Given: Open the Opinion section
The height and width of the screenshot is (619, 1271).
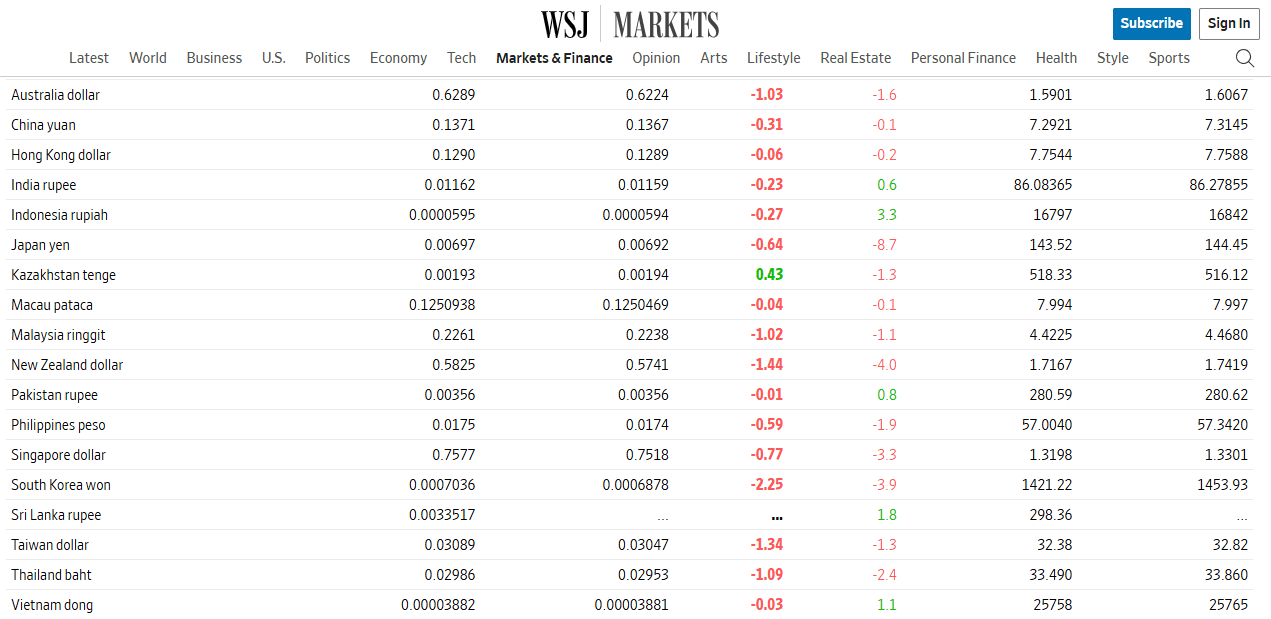Looking at the screenshot, I should point(656,58).
